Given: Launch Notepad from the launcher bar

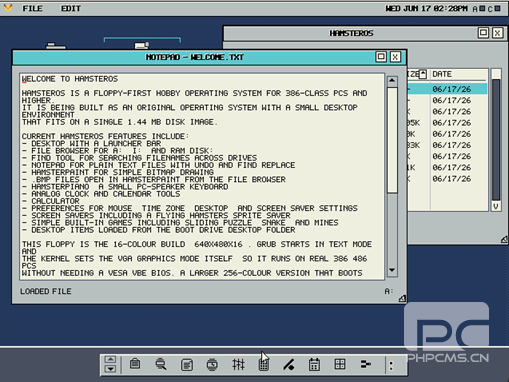Looking at the screenshot, I should pos(187,364).
